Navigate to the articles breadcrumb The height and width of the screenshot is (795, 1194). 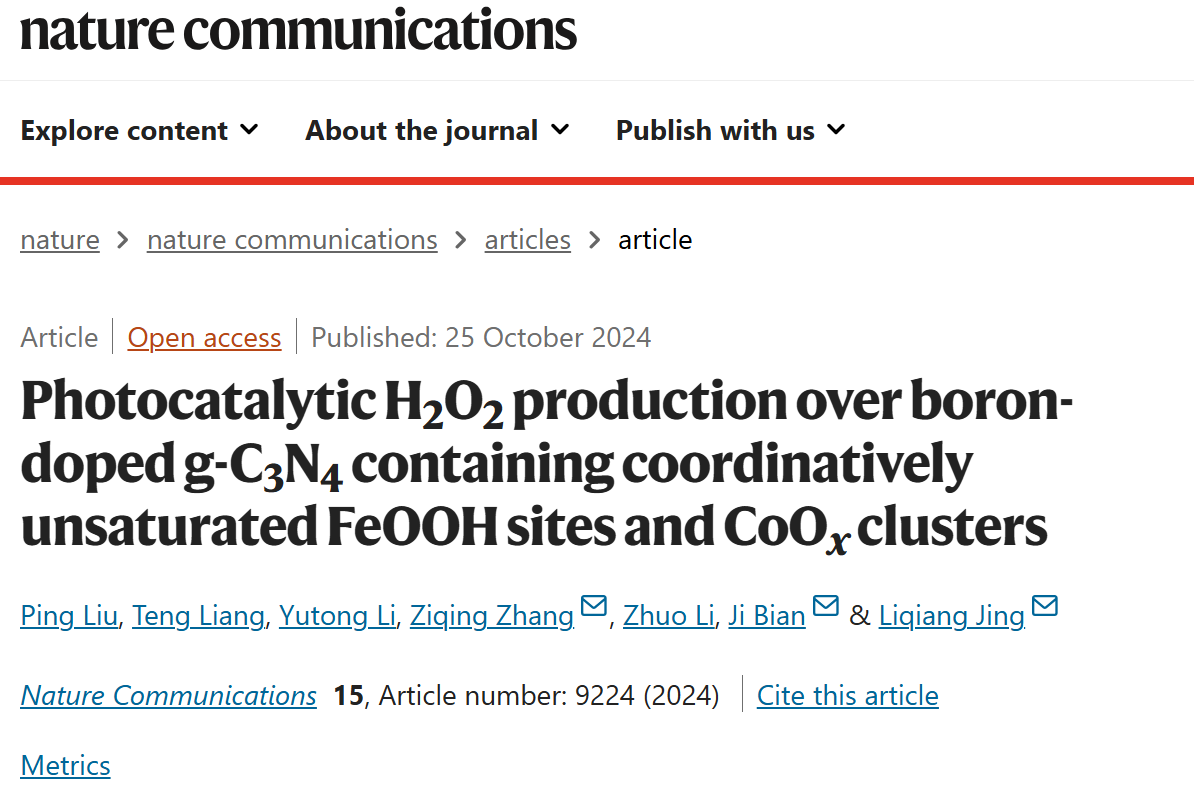(528, 240)
